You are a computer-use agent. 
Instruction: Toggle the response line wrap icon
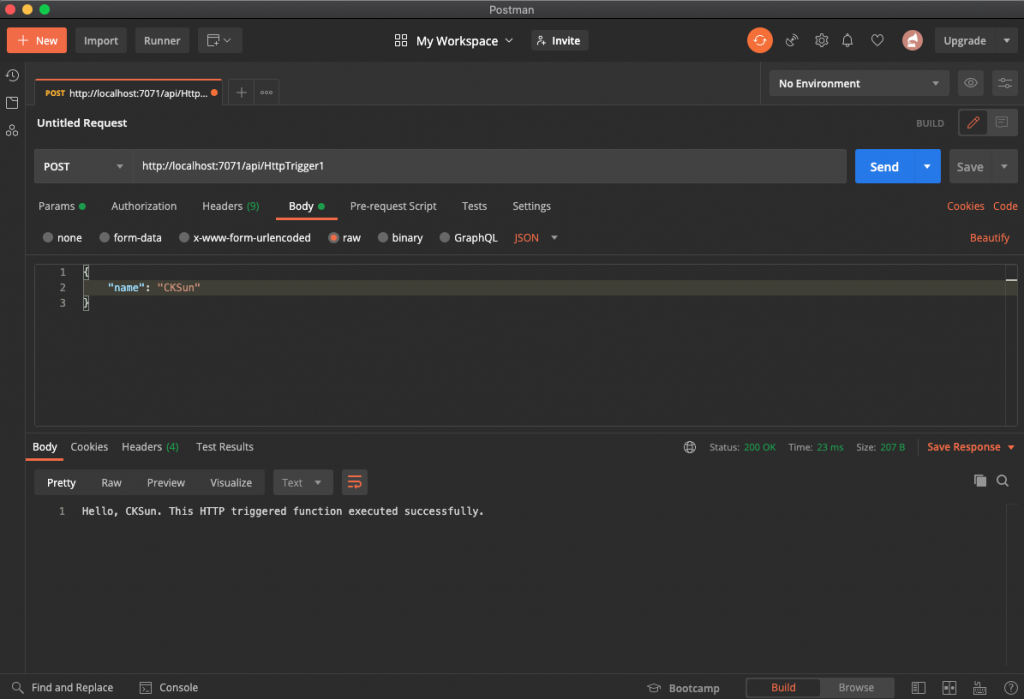[x=355, y=483]
